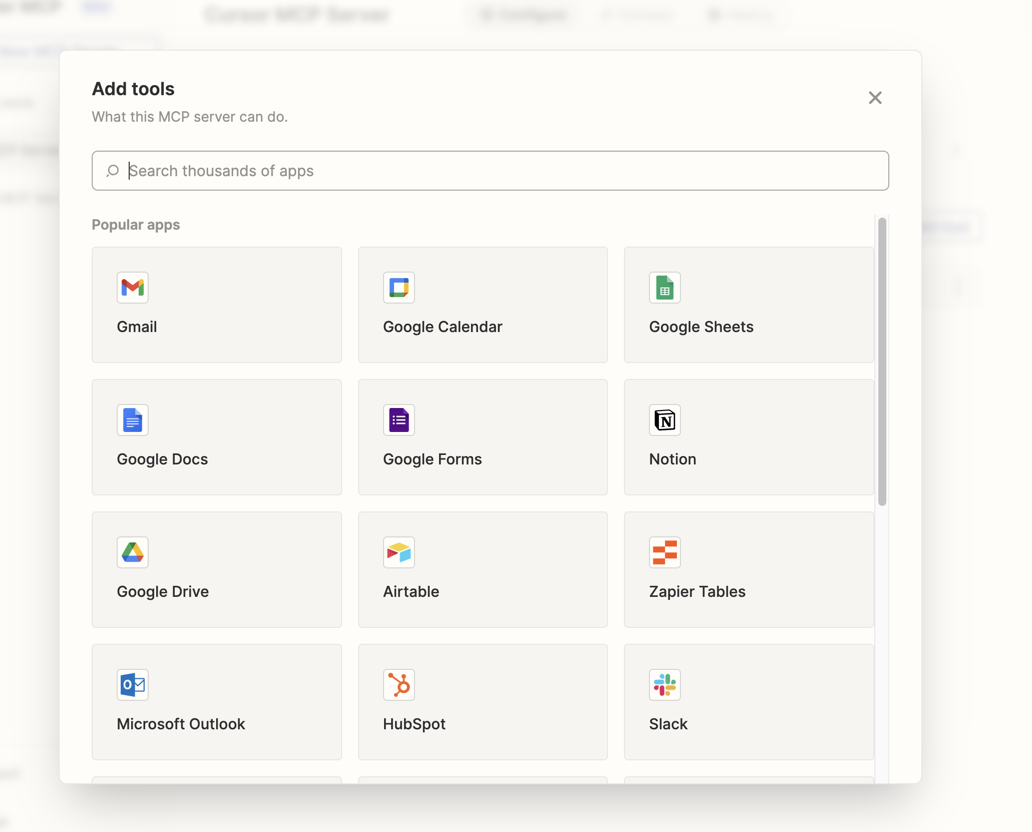The height and width of the screenshot is (832, 1032).
Task: Close the Add tools dialog
Action: click(x=875, y=98)
